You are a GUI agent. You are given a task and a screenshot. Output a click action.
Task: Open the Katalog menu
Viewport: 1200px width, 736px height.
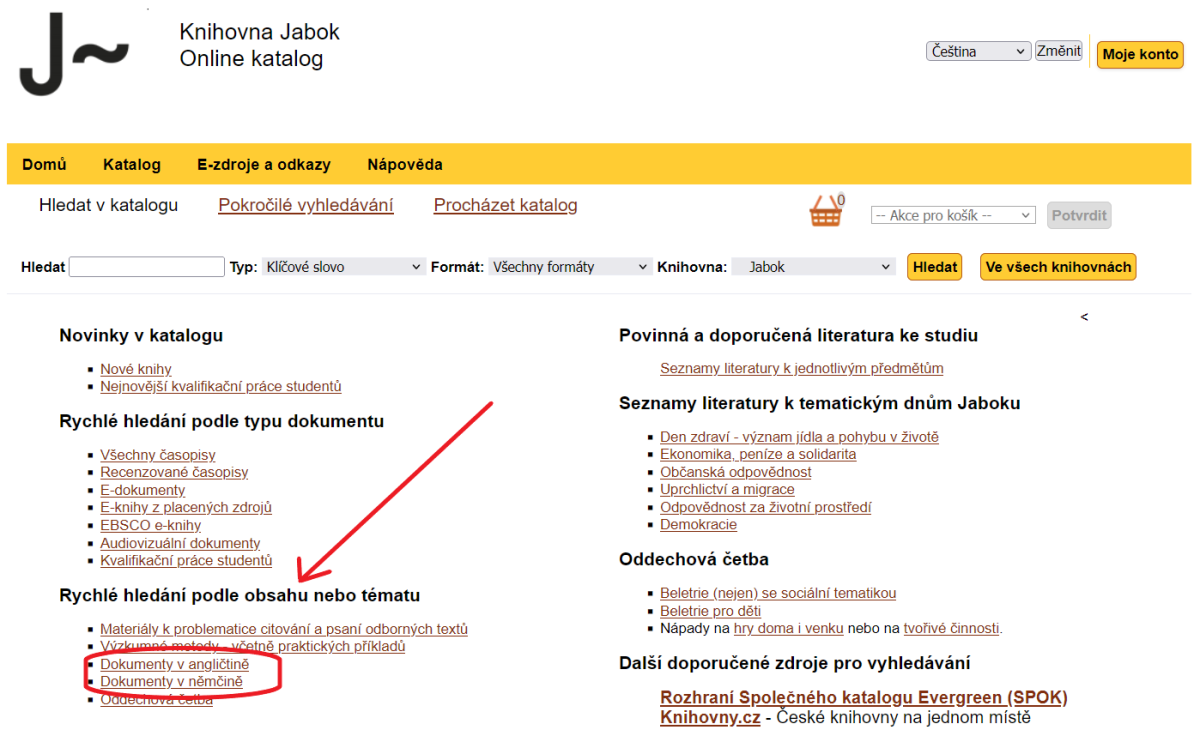click(131, 164)
